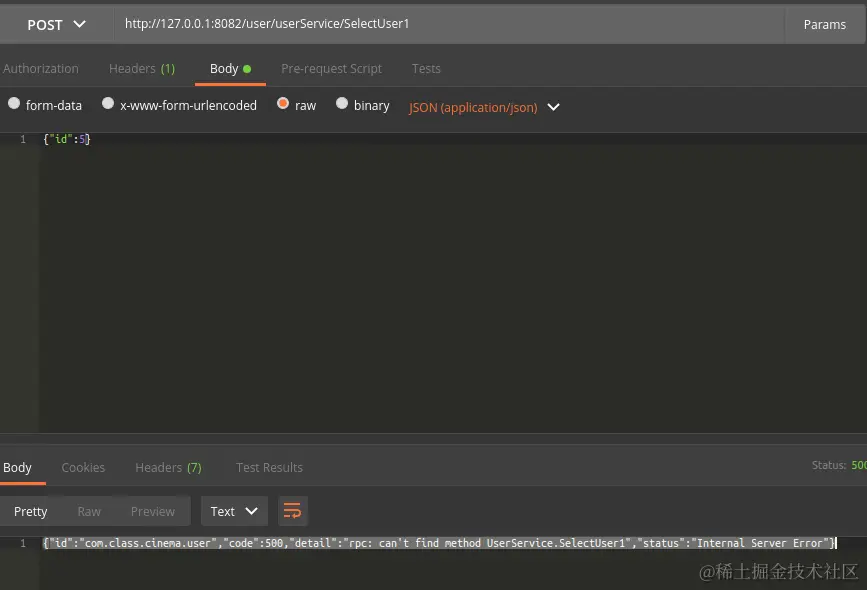View the response Cookies tab
The width and height of the screenshot is (867, 590).
(83, 467)
